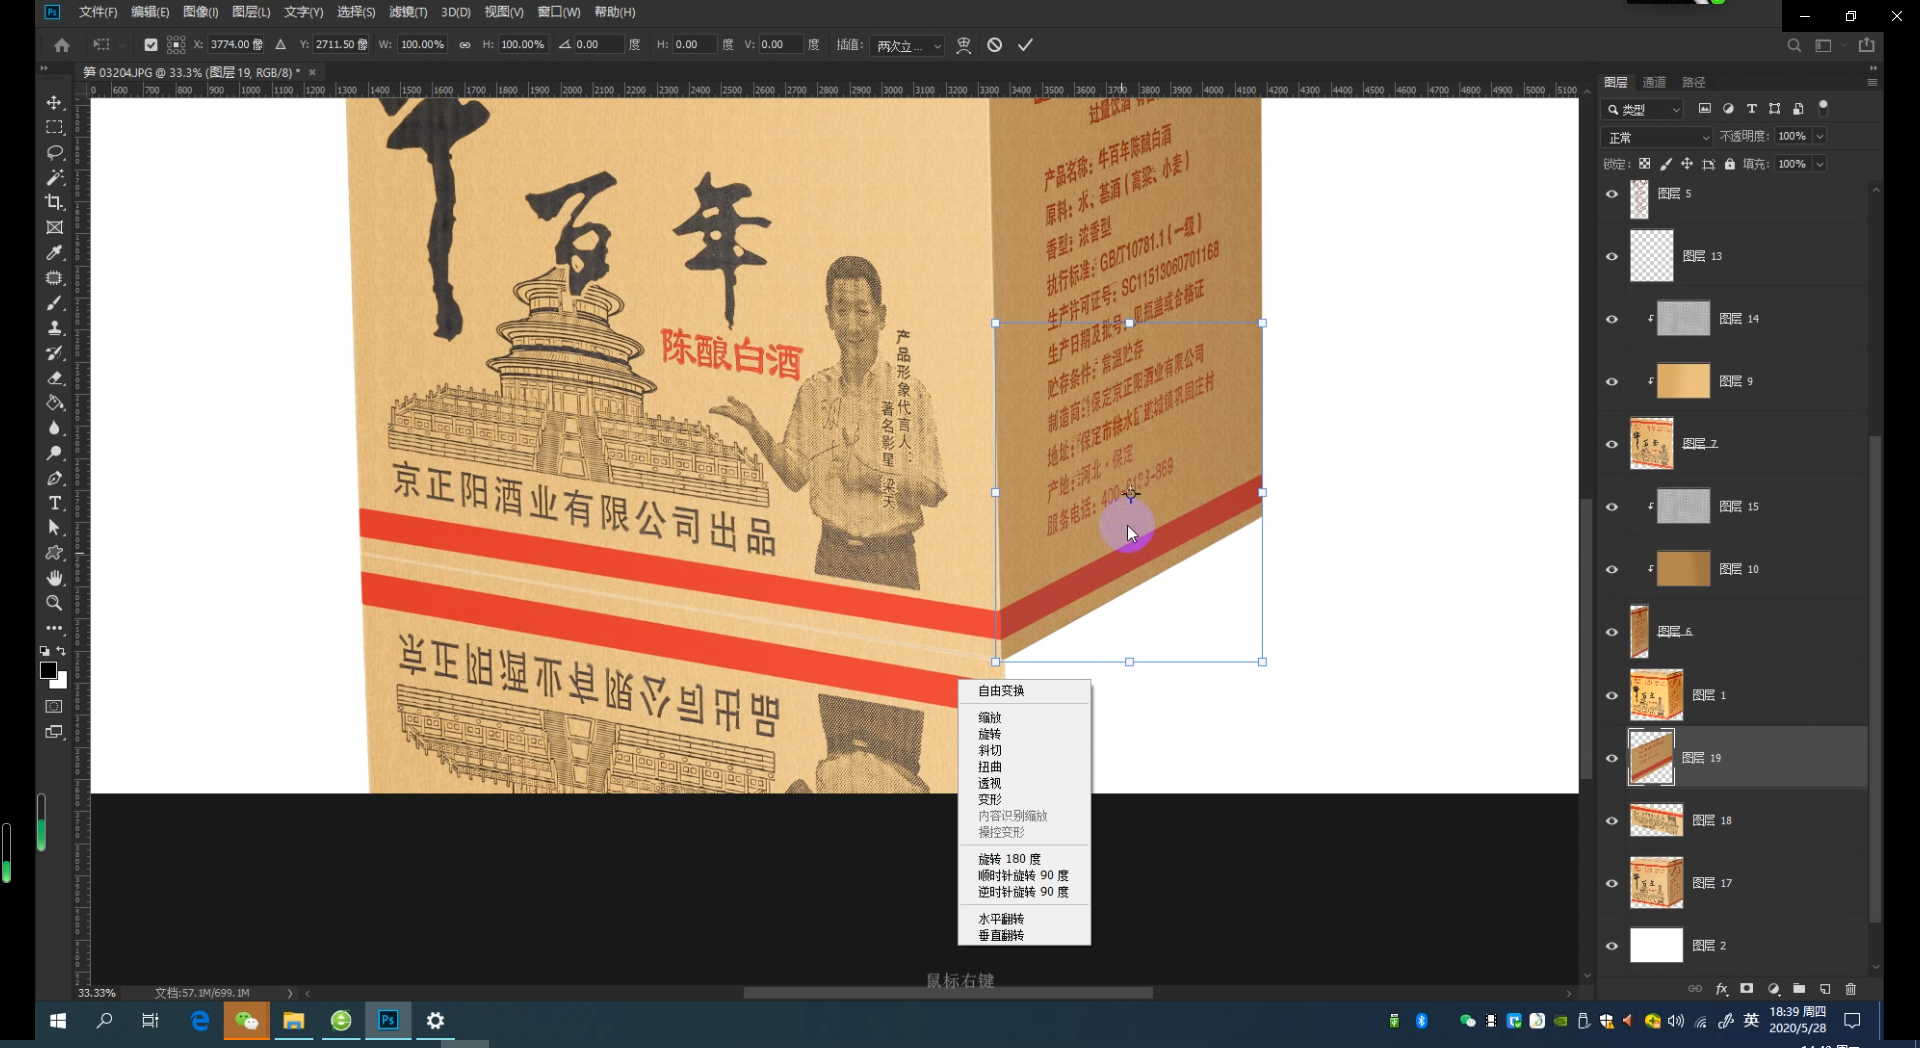Delete layer with trash icon
The width and height of the screenshot is (1920, 1048).
1850,989
